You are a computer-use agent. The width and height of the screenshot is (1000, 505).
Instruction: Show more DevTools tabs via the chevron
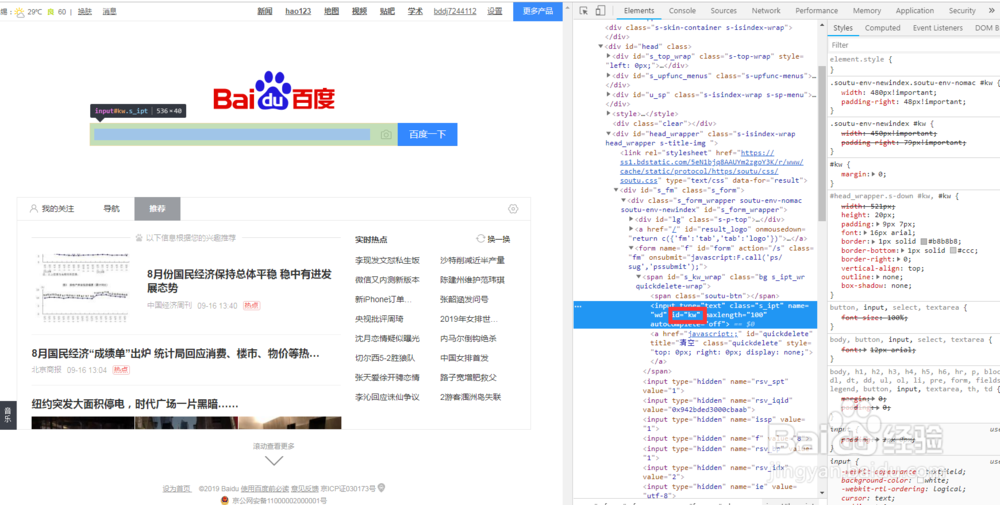[x=992, y=11]
